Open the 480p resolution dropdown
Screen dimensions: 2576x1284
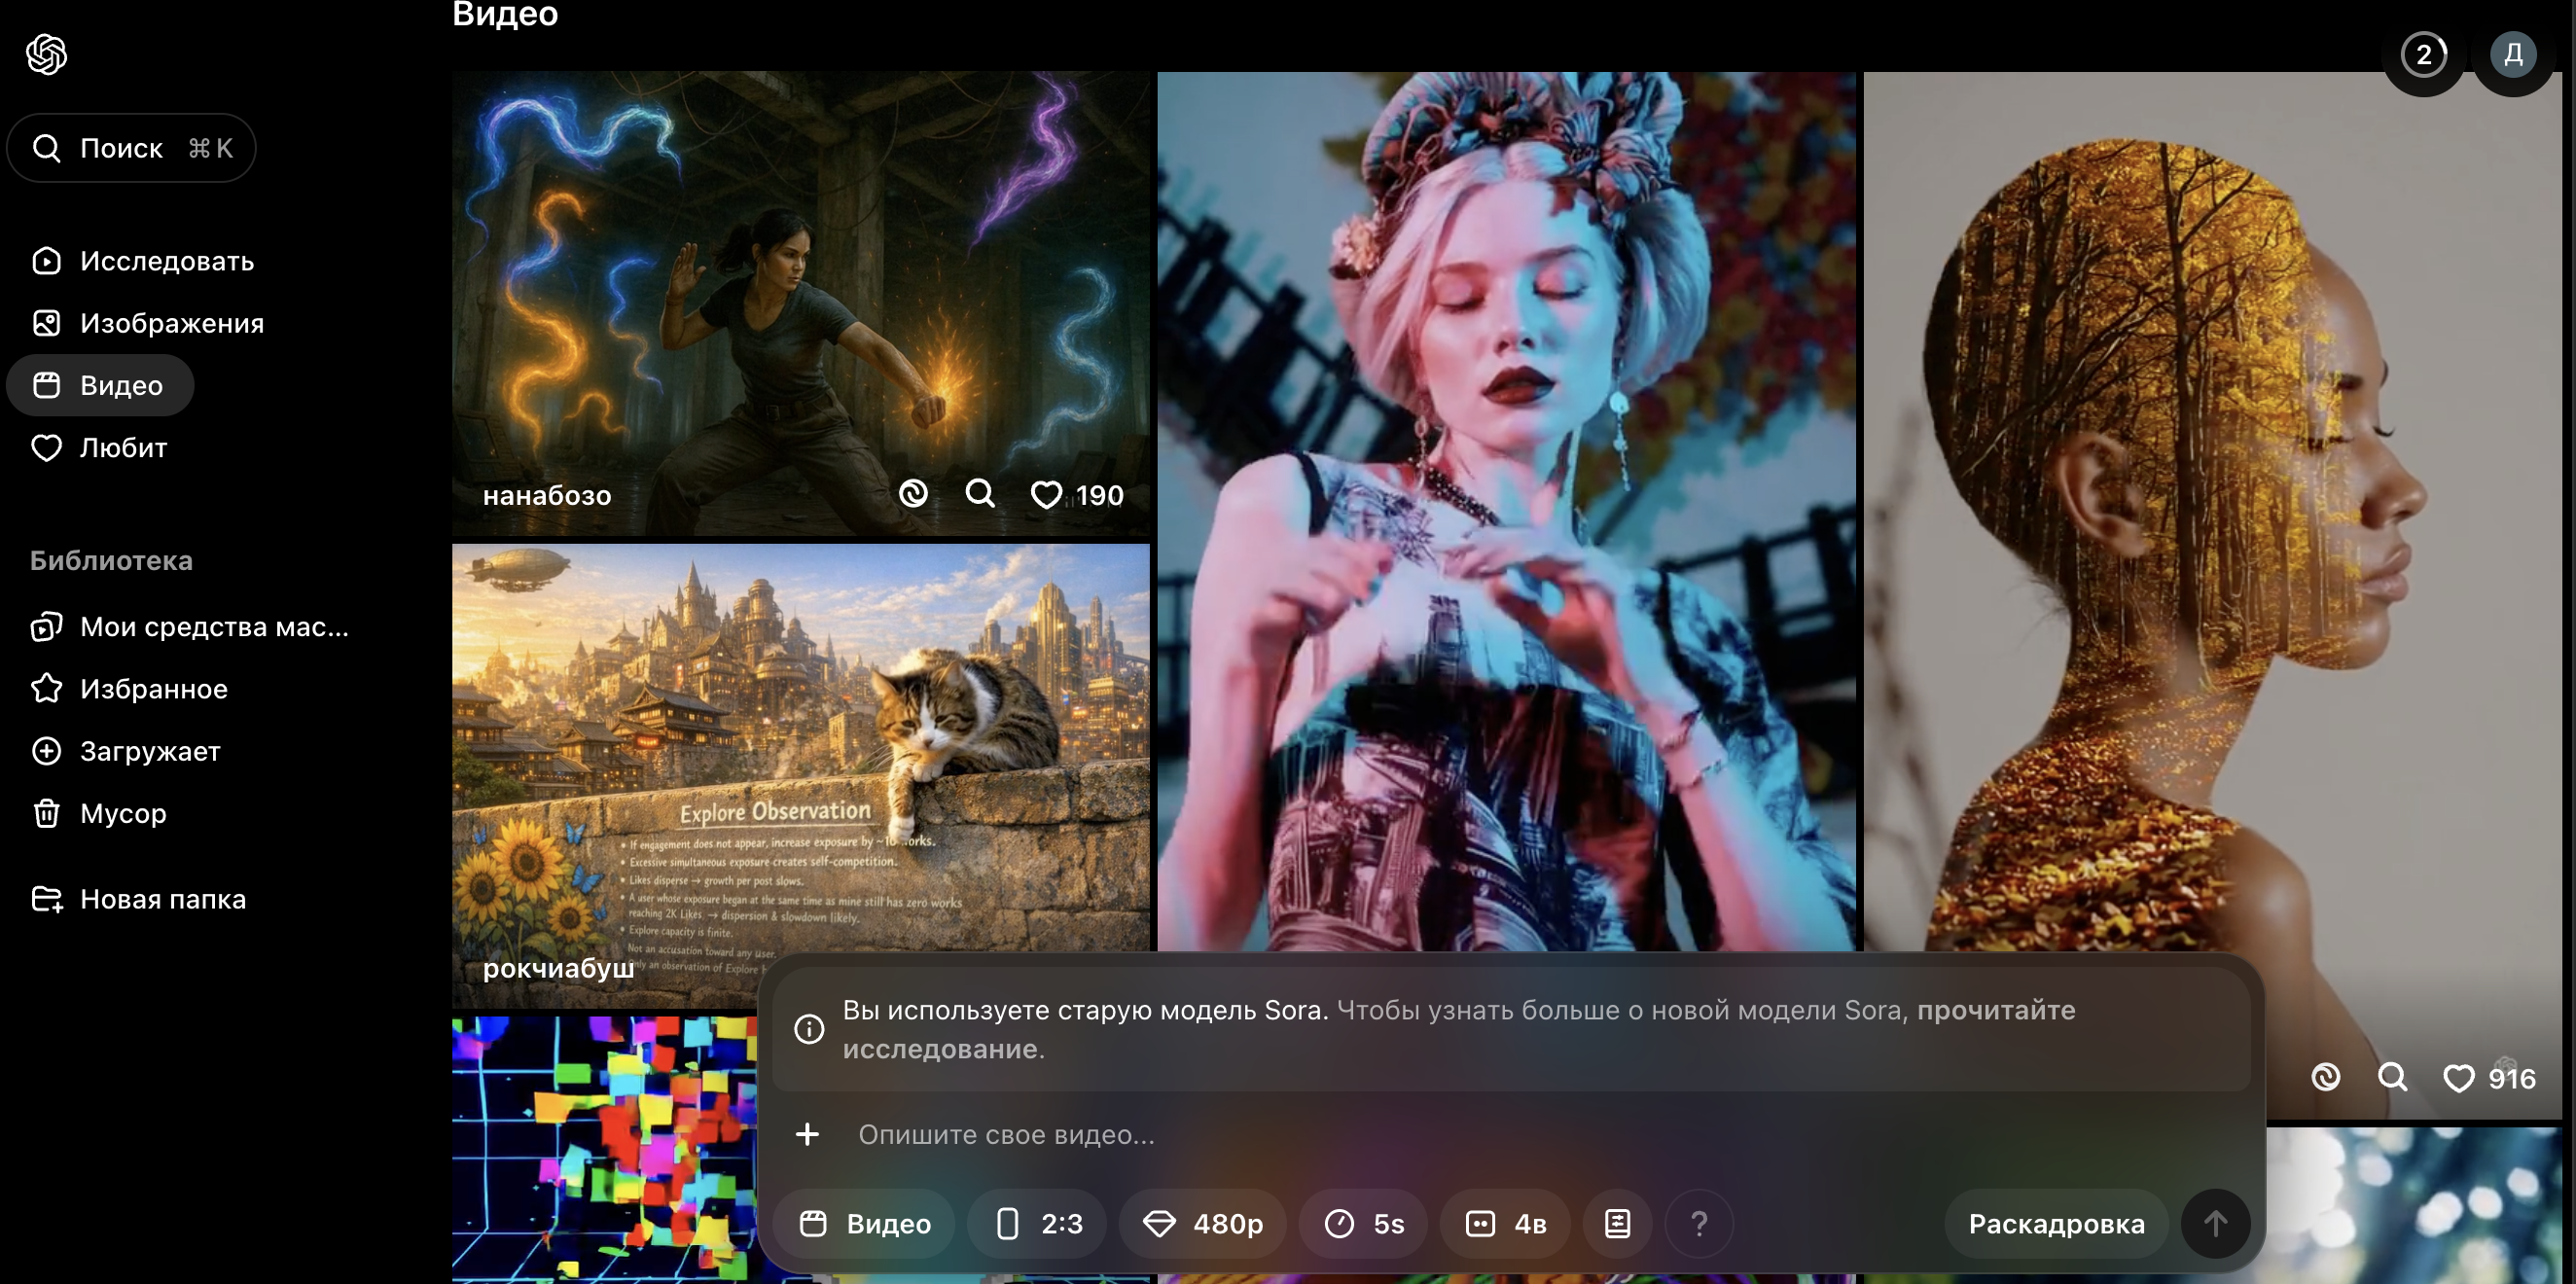[x=1203, y=1223]
